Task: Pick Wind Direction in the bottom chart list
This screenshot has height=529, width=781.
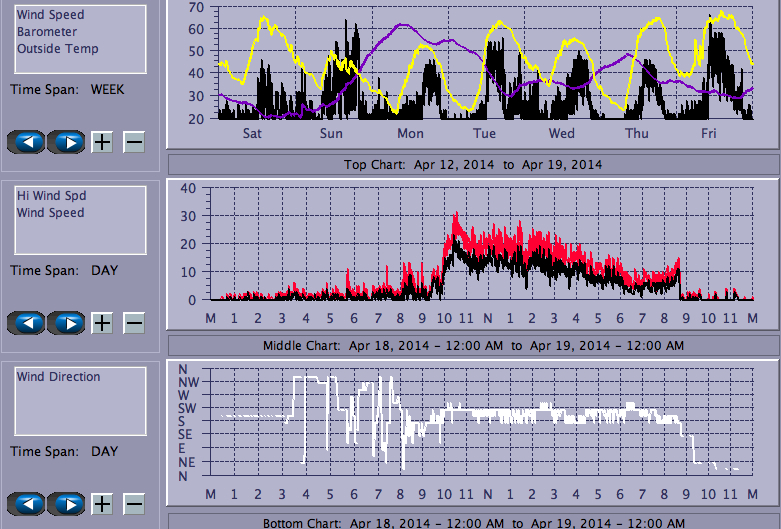Action: 58,377
